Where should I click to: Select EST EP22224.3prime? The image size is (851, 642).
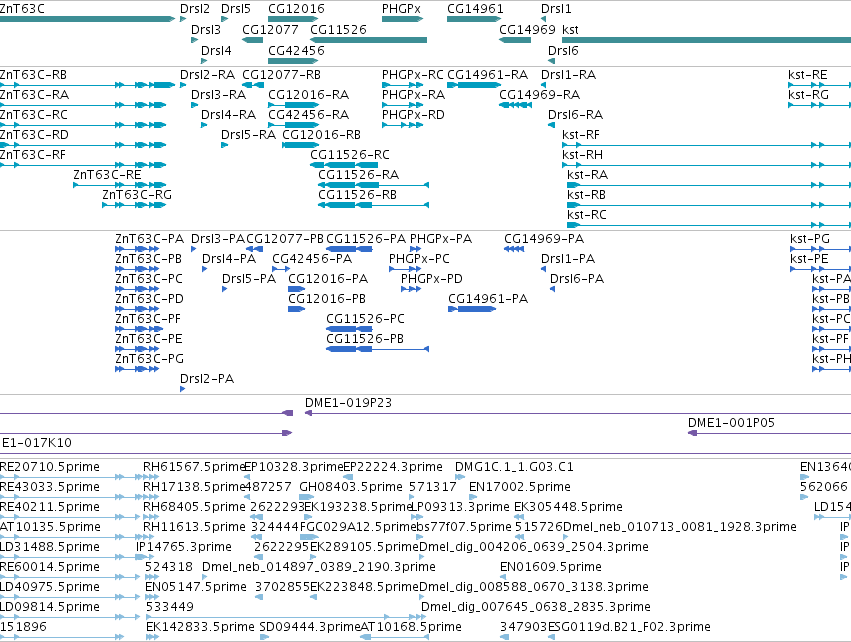click(393, 467)
